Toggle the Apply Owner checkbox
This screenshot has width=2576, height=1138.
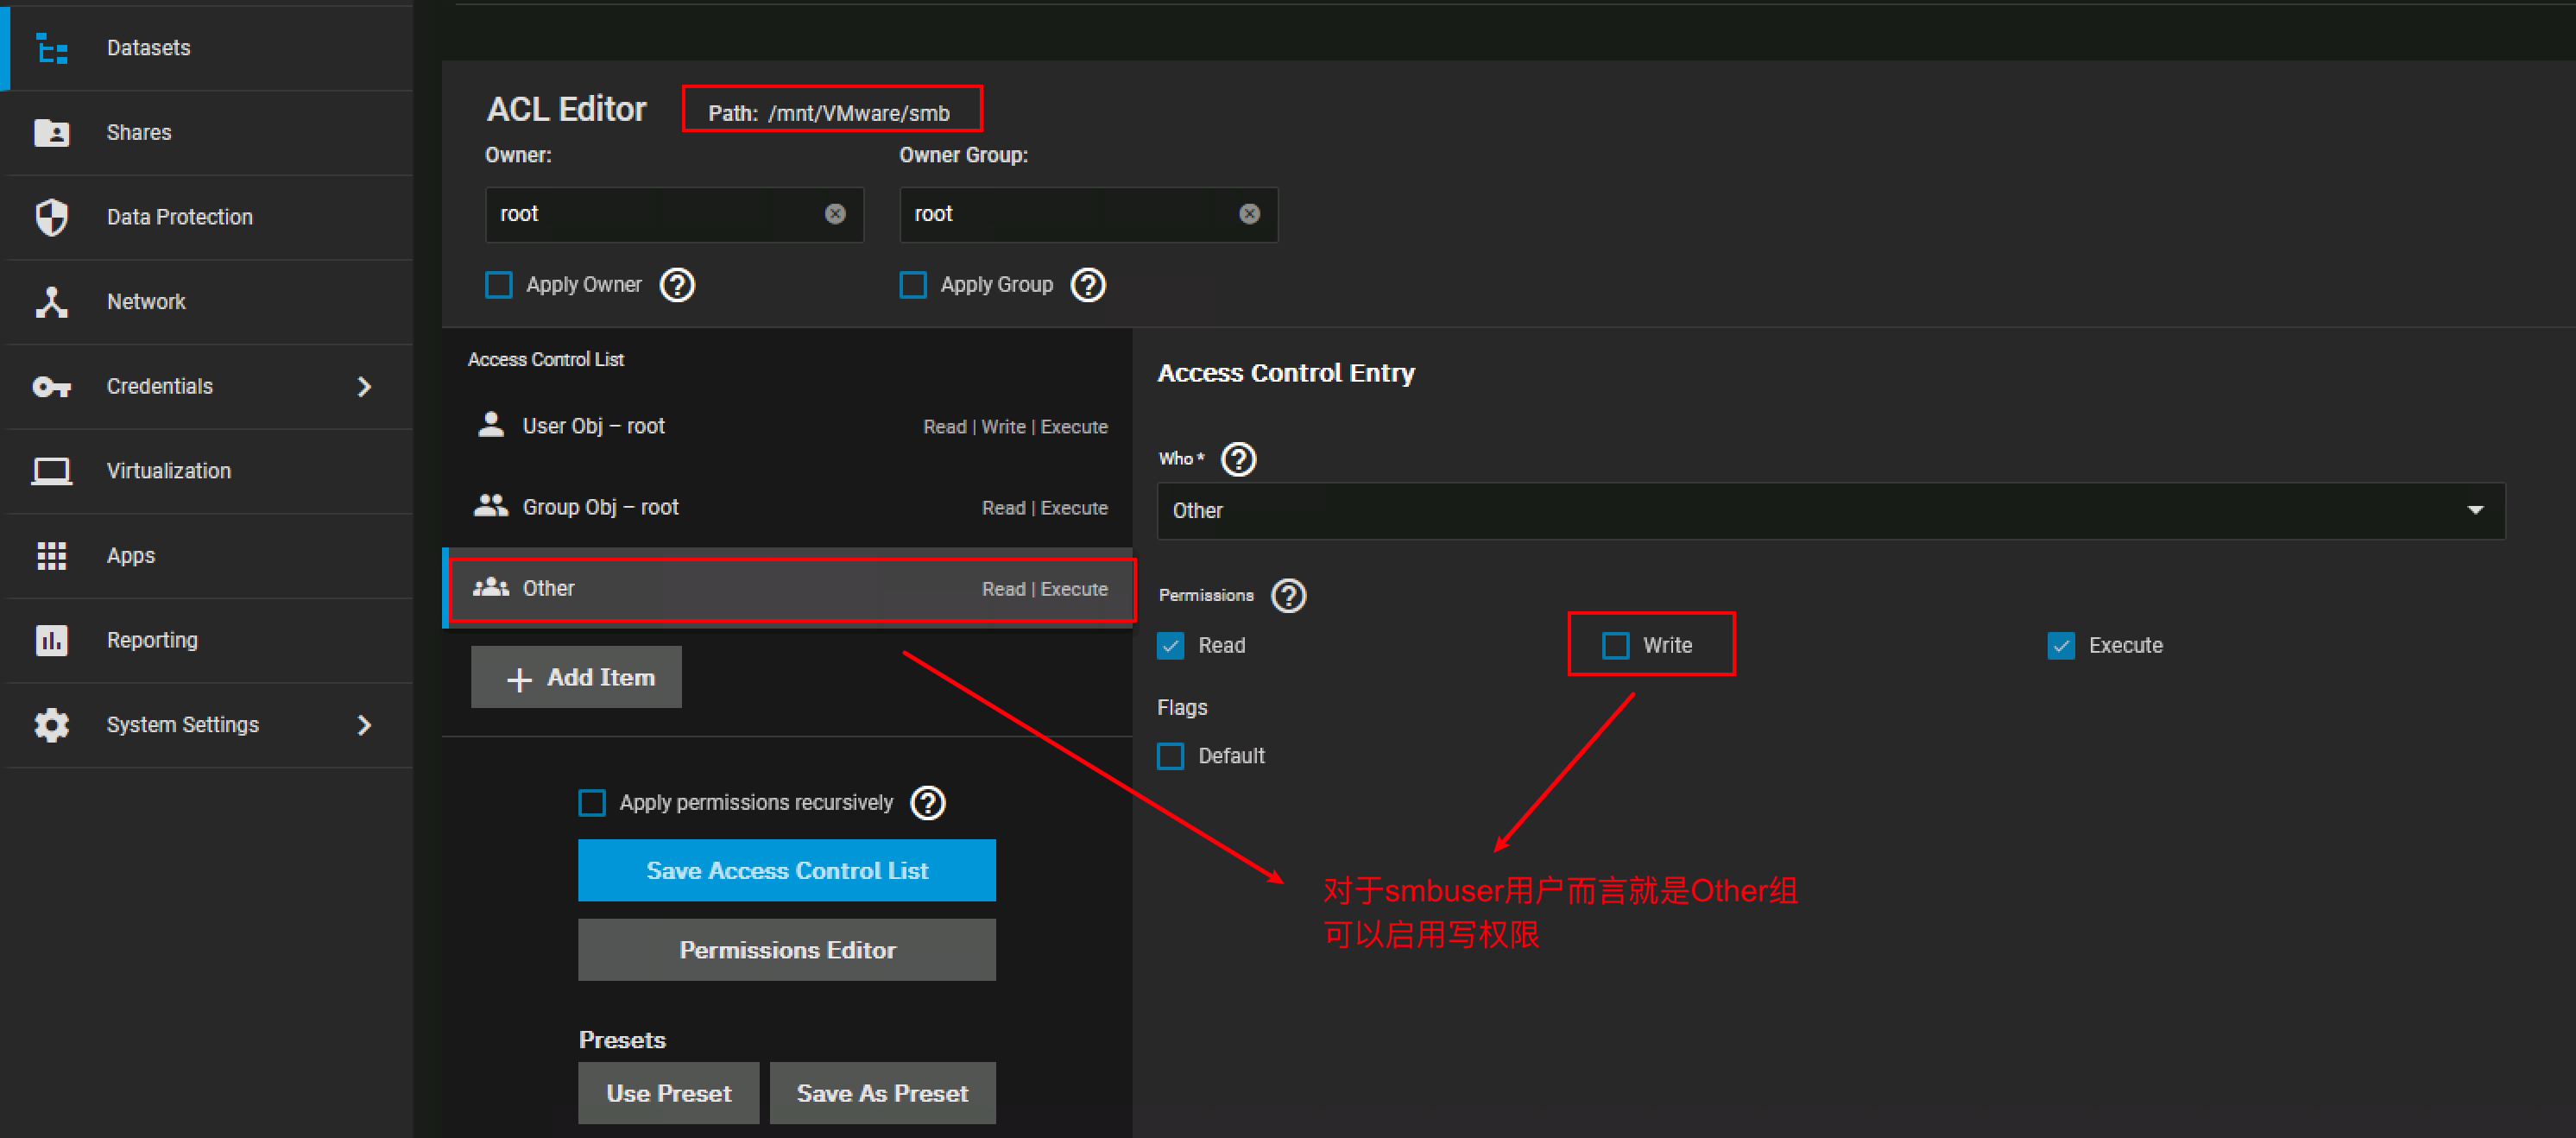tap(499, 285)
